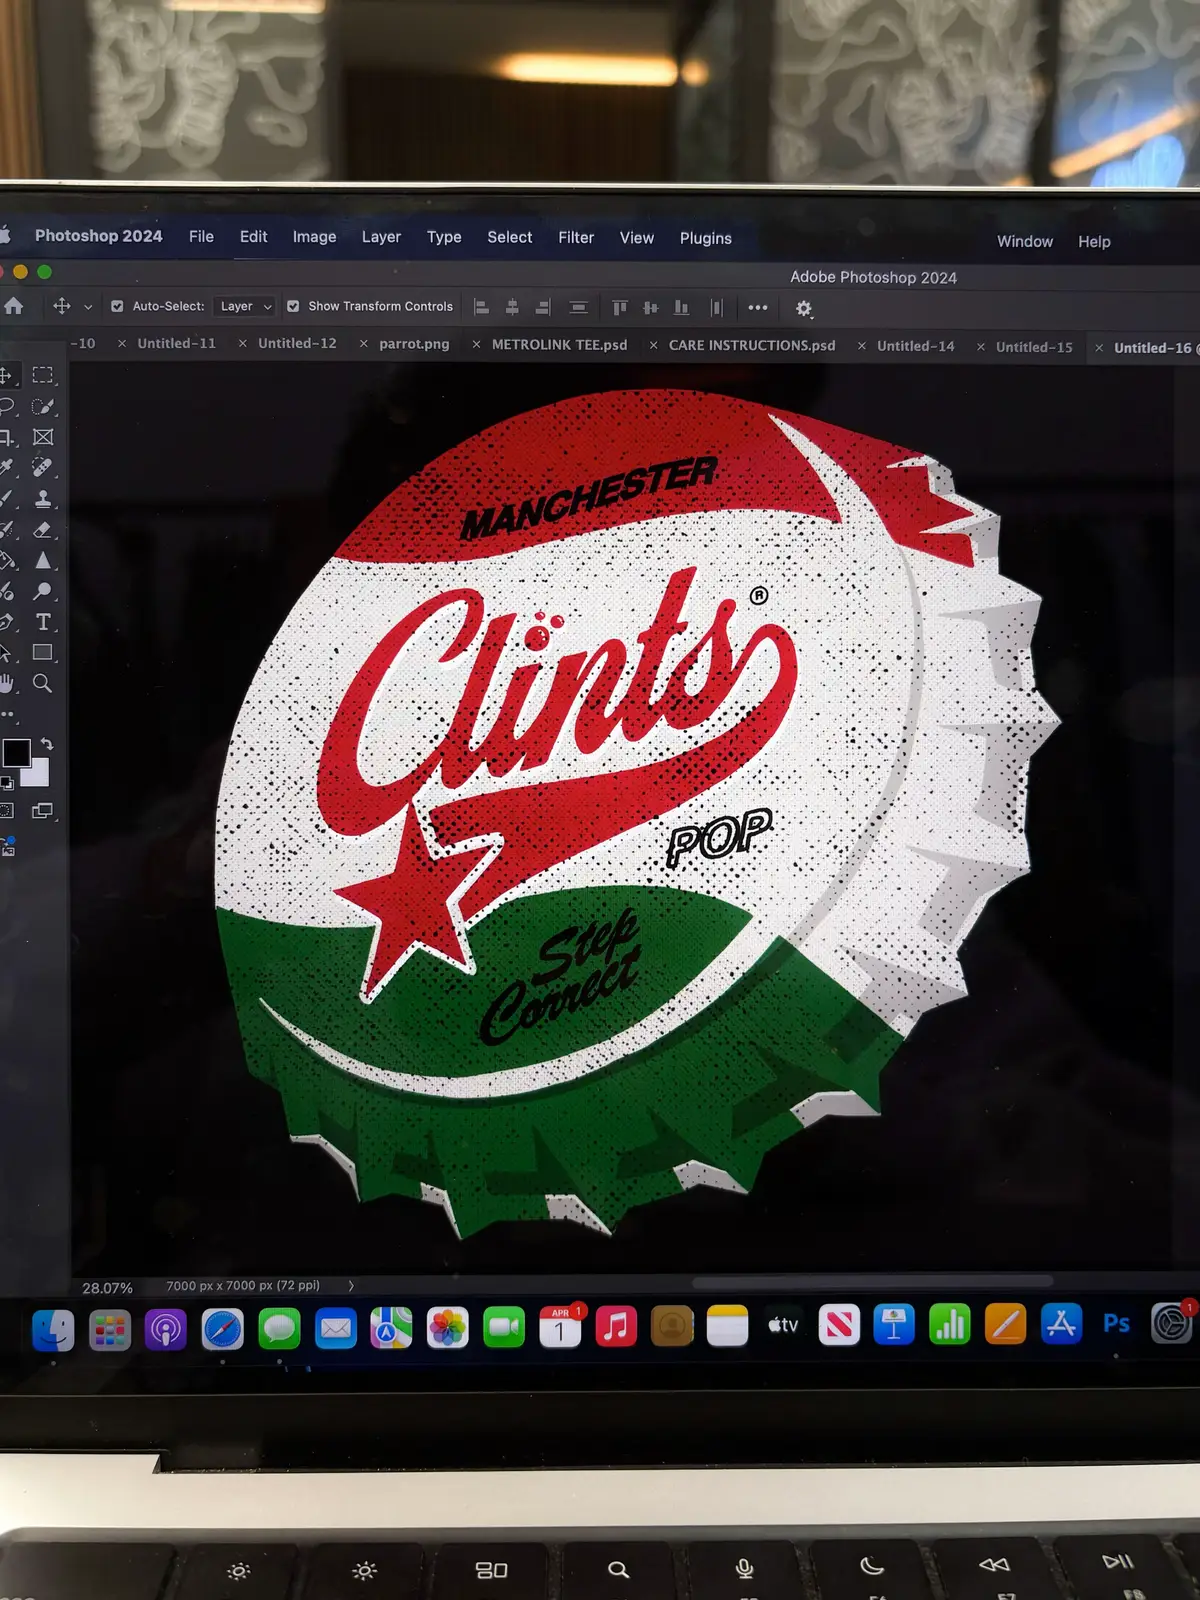Select the Quick Selection brush tool
The height and width of the screenshot is (1600, 1200).
(x=42, y=406)
